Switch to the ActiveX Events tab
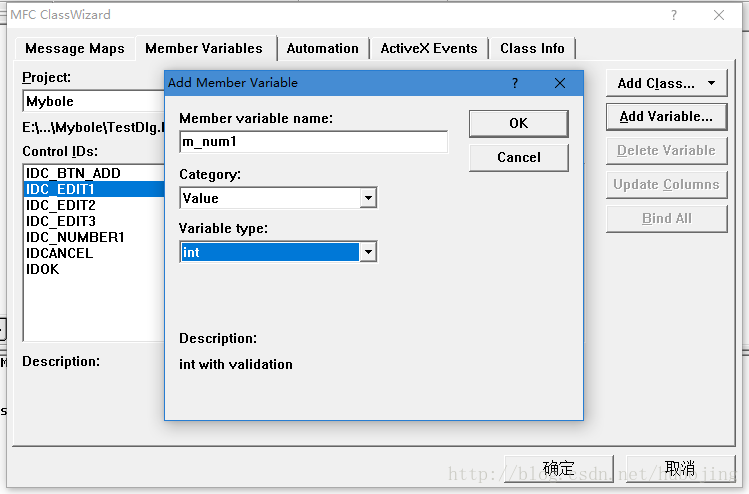This screenshot has width=749, height=494. 429,48
